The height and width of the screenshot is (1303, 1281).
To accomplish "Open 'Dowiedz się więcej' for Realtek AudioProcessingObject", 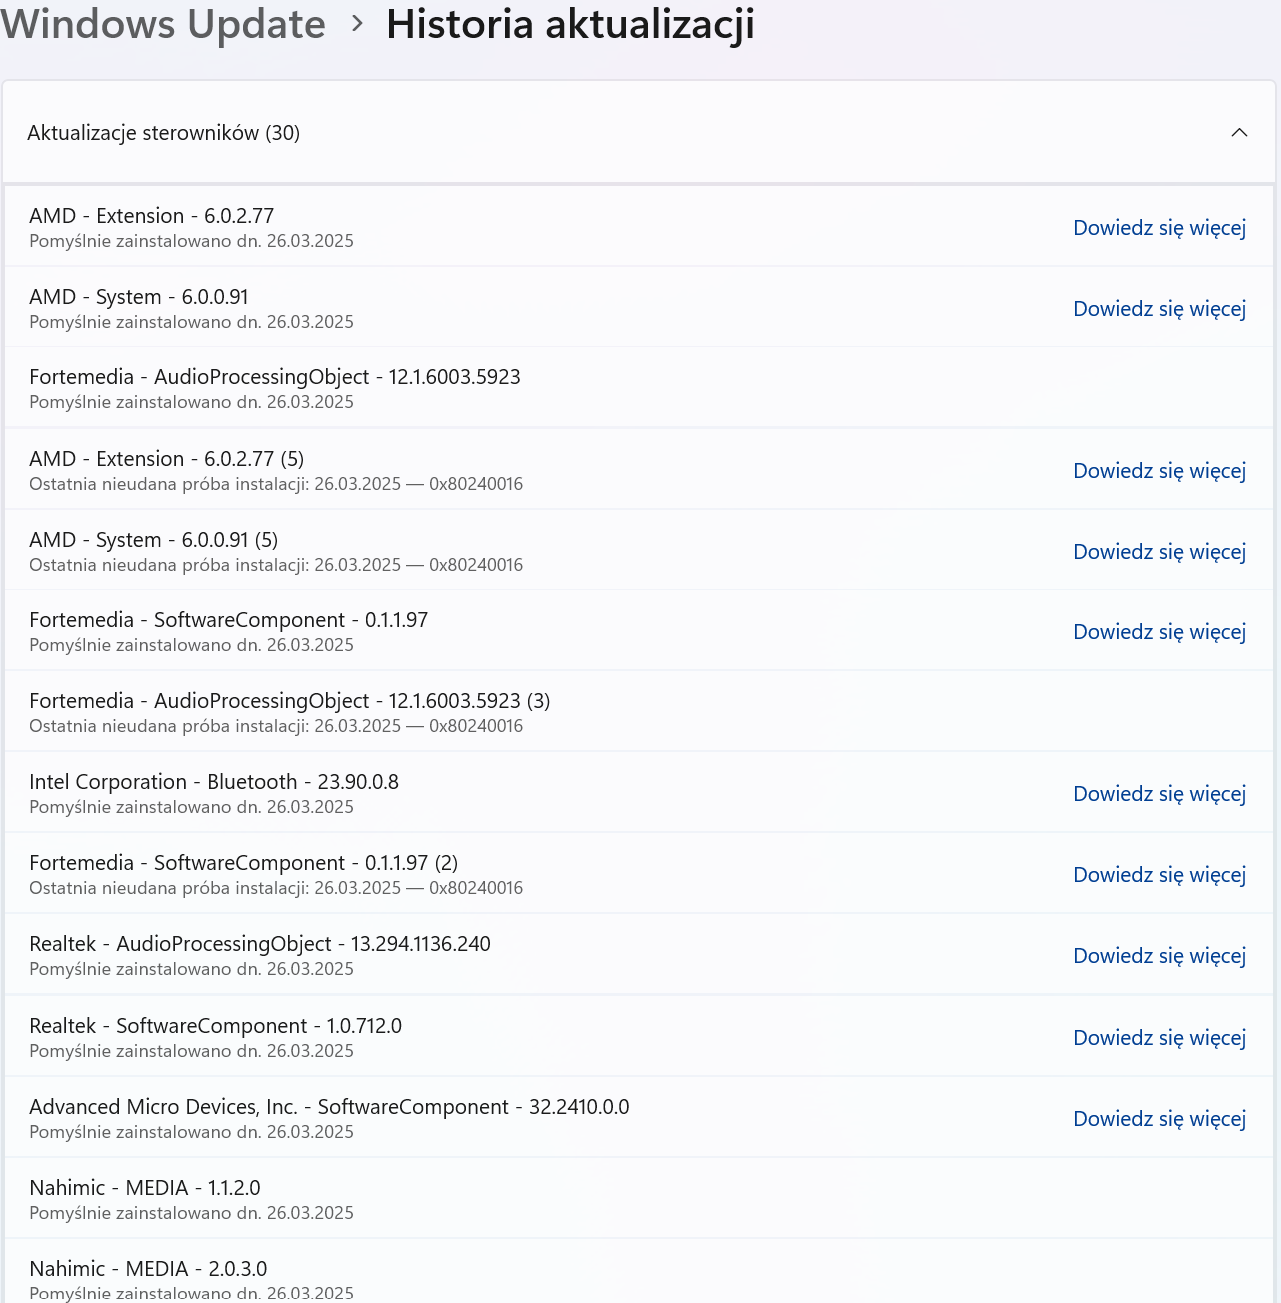I will coord(1159,956).
